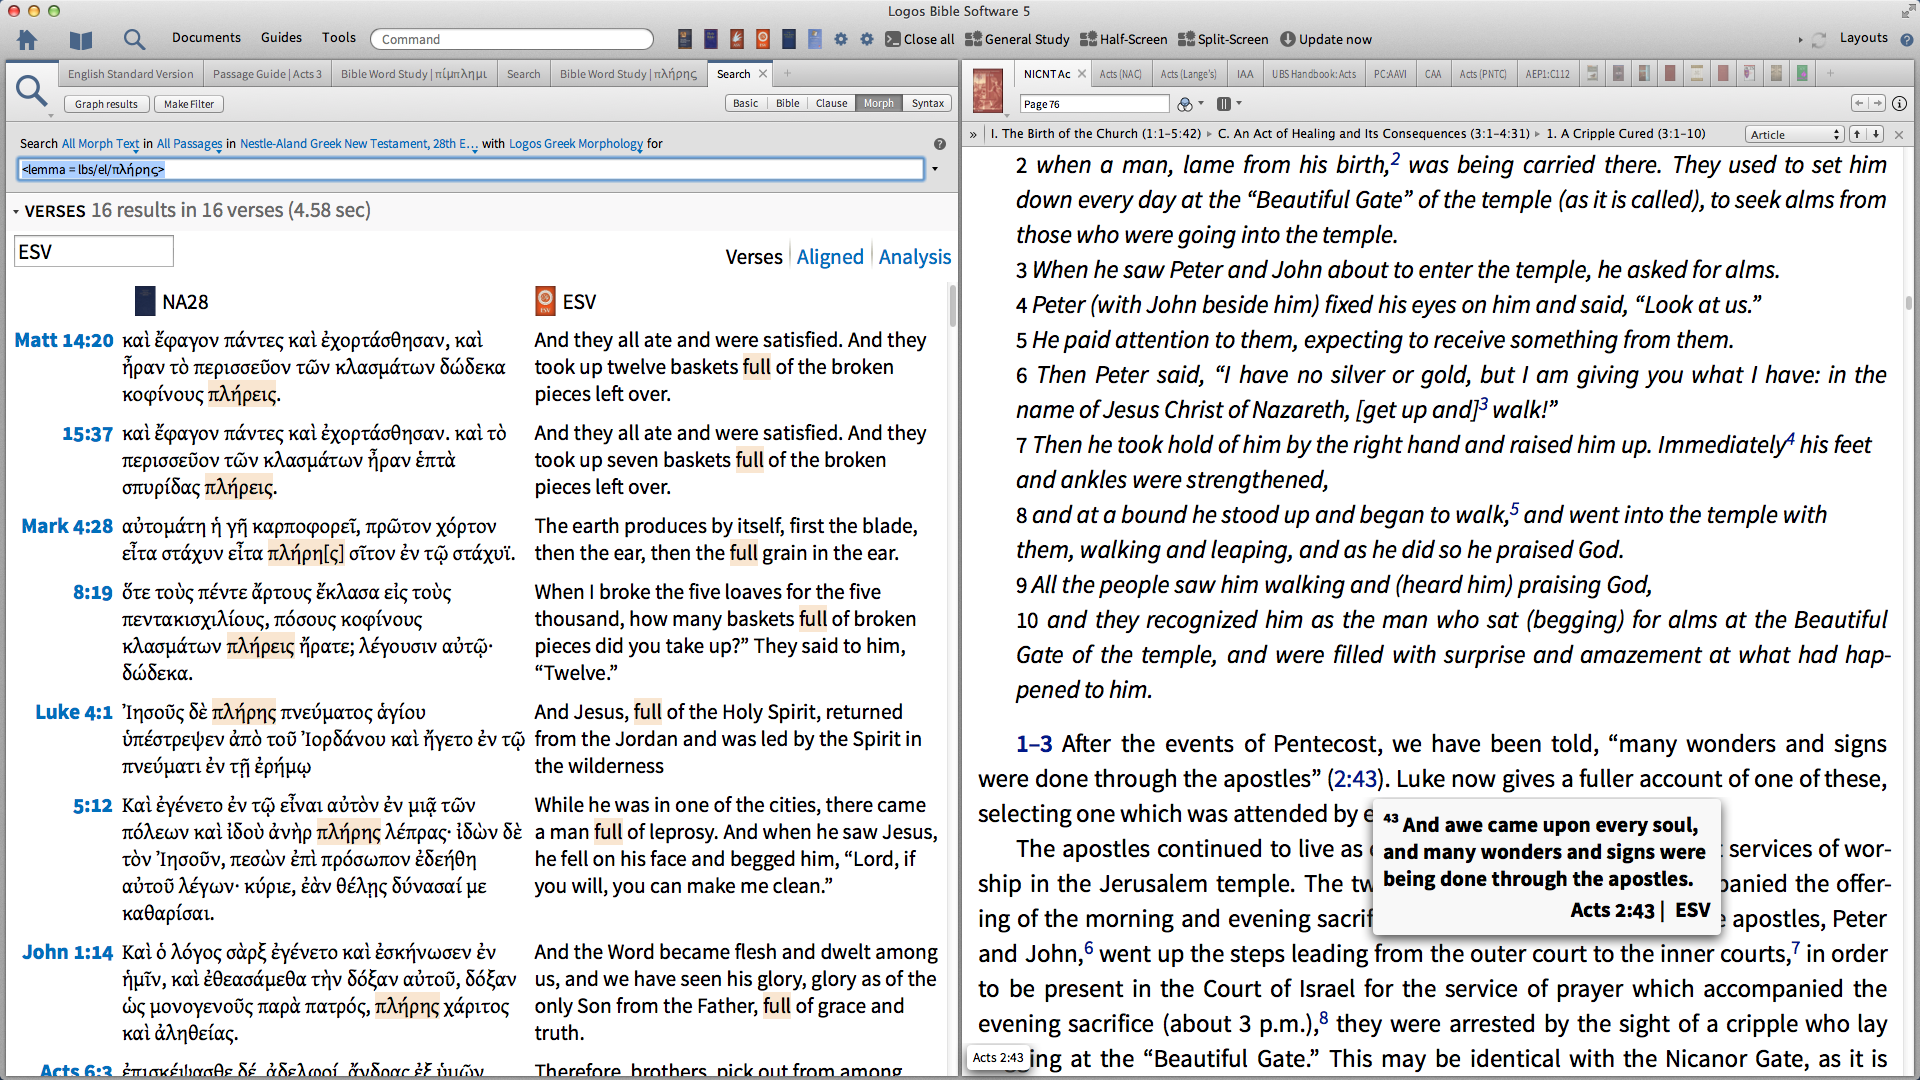
Task: Select the Clause search type
Action: [831, 104]
